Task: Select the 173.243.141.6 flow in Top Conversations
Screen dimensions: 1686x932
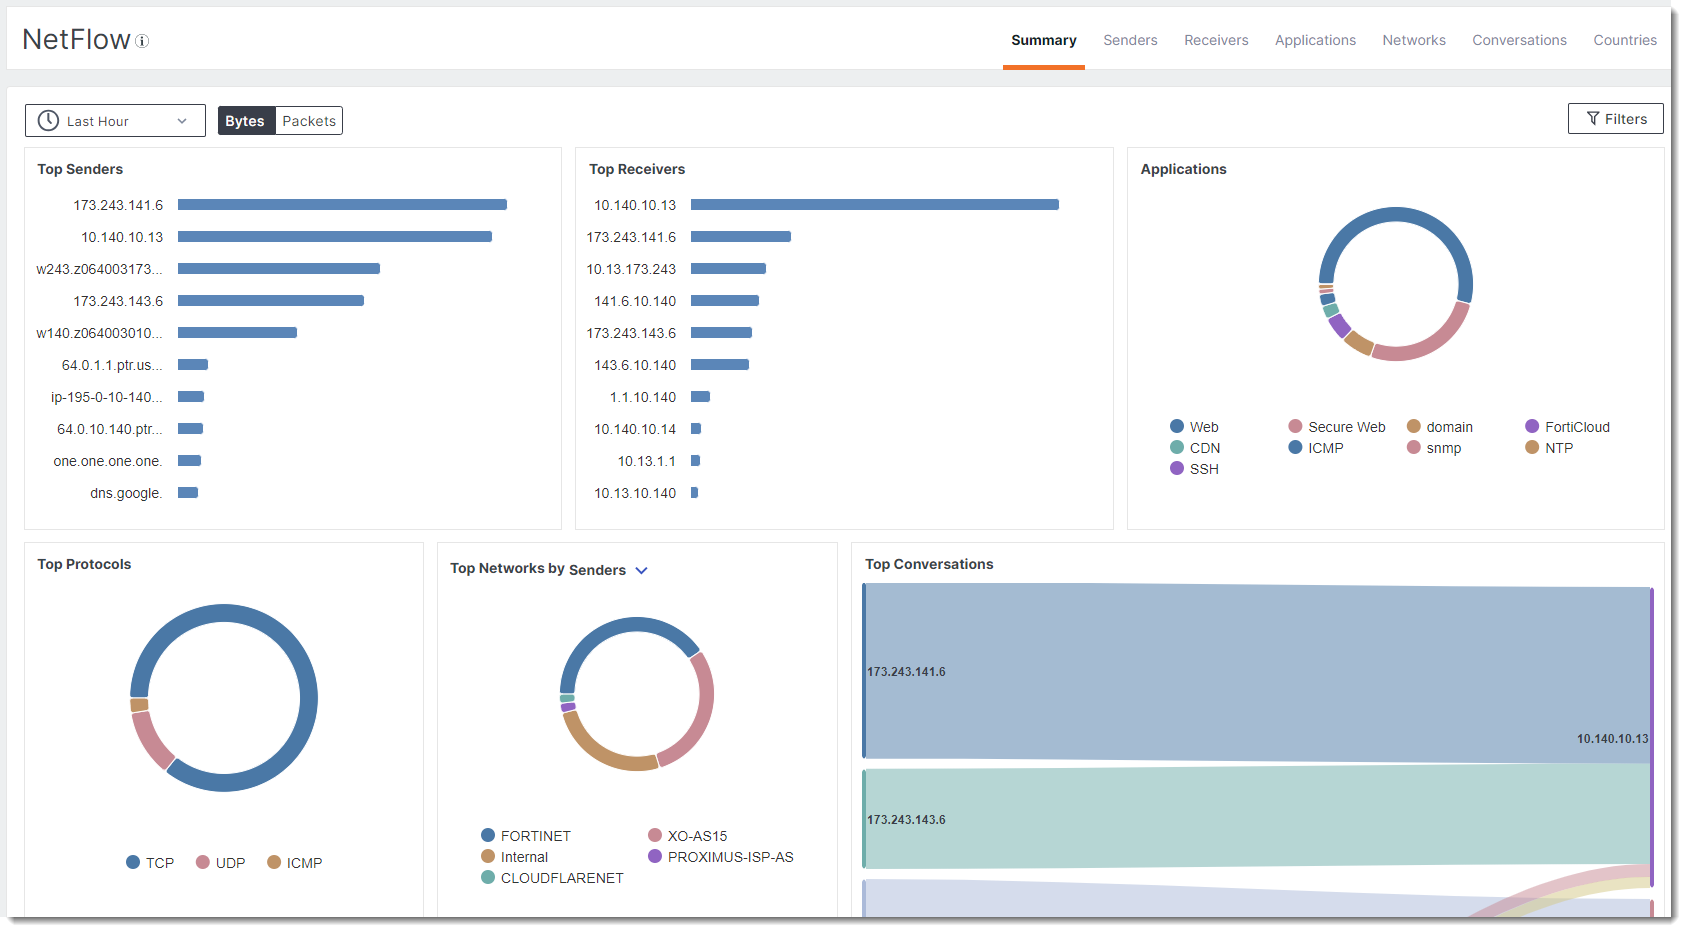Action: [x=1100, y=672]
